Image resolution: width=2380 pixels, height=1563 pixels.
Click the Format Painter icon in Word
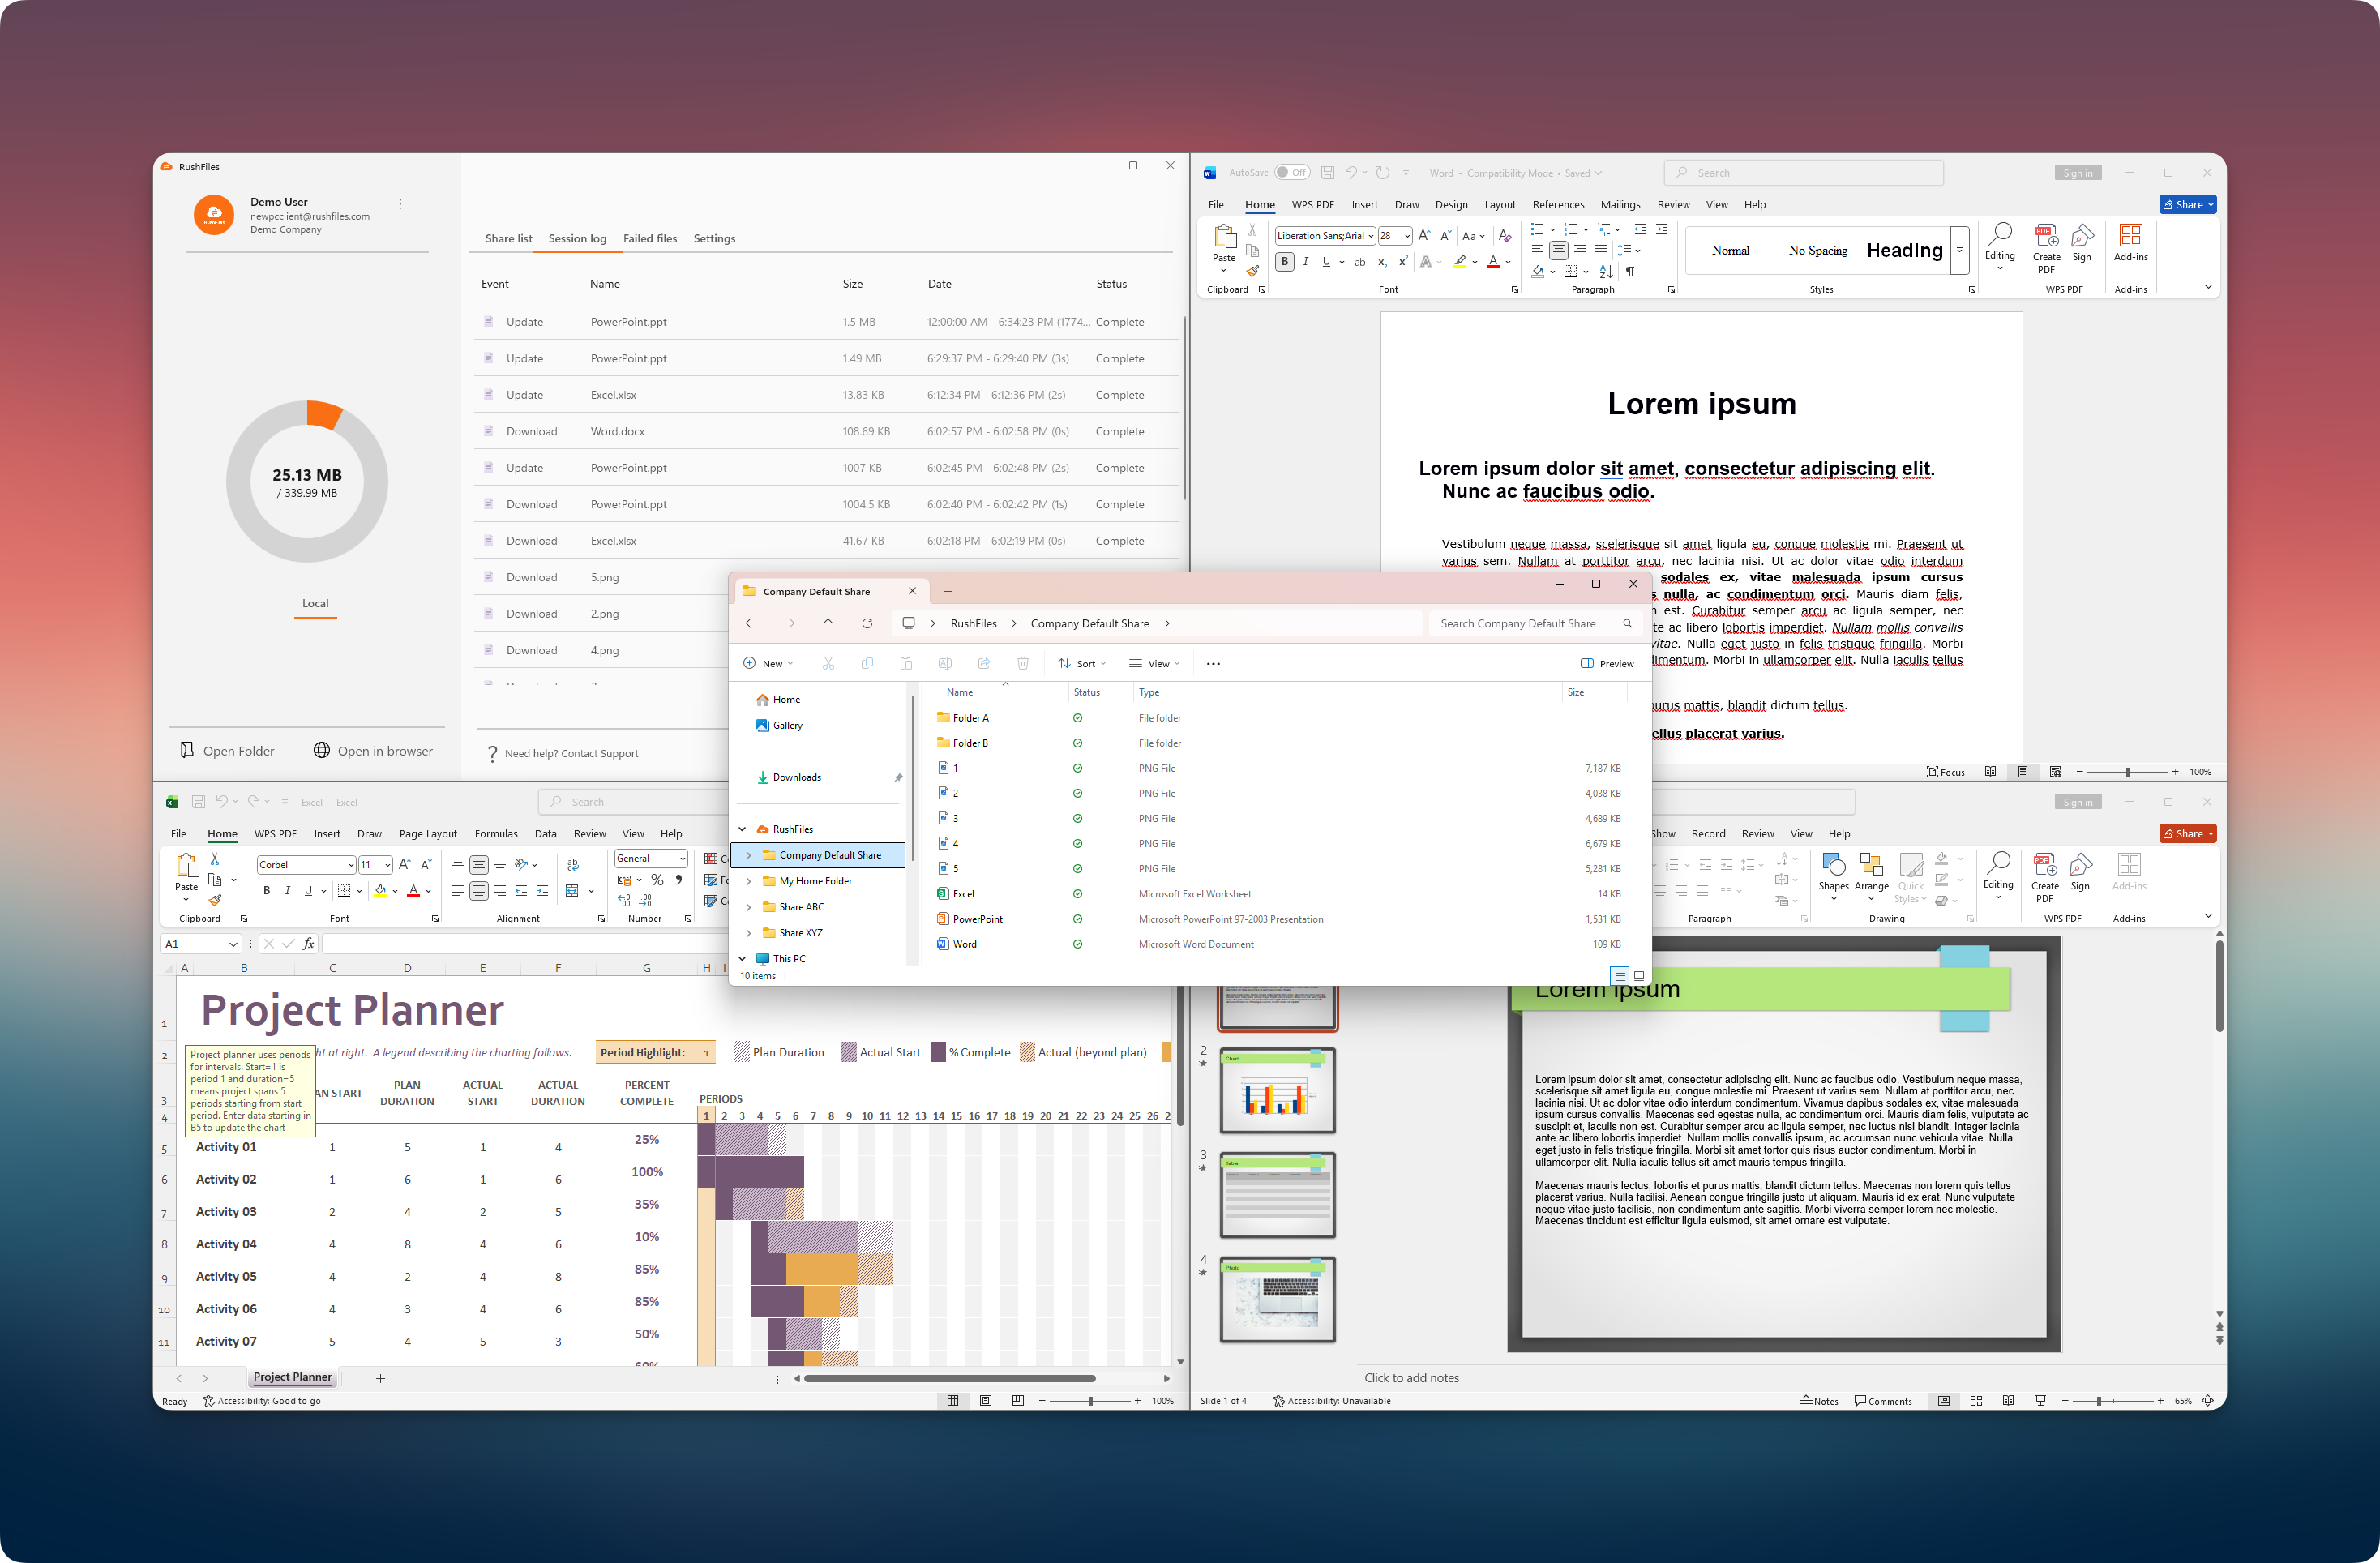coord(1252,271)
